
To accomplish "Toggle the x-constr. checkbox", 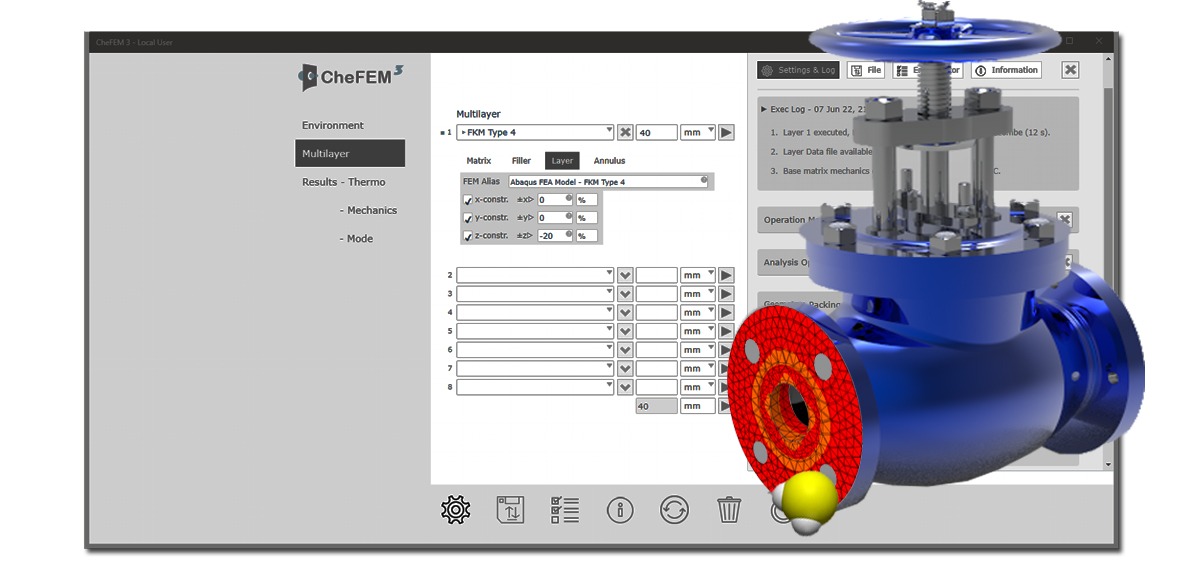I will [468, 200].
